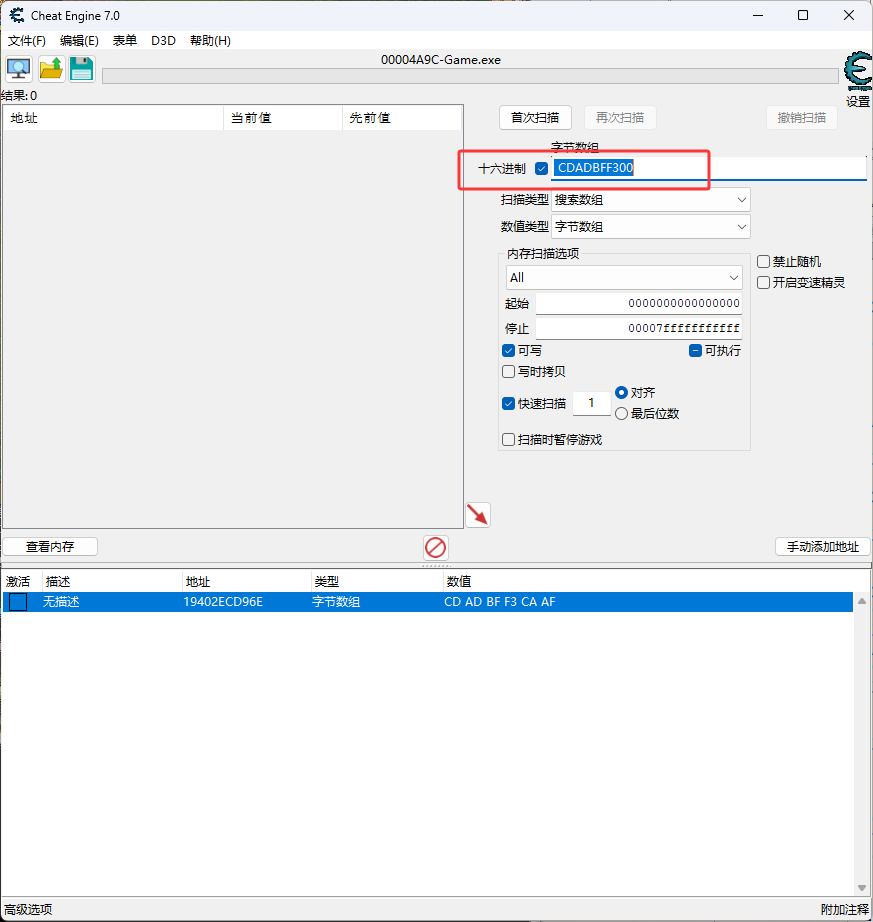The height and width of the screenshot is (922, 873).
Task: Click the 先前值 previous value column header
Action: pos(402,118)
